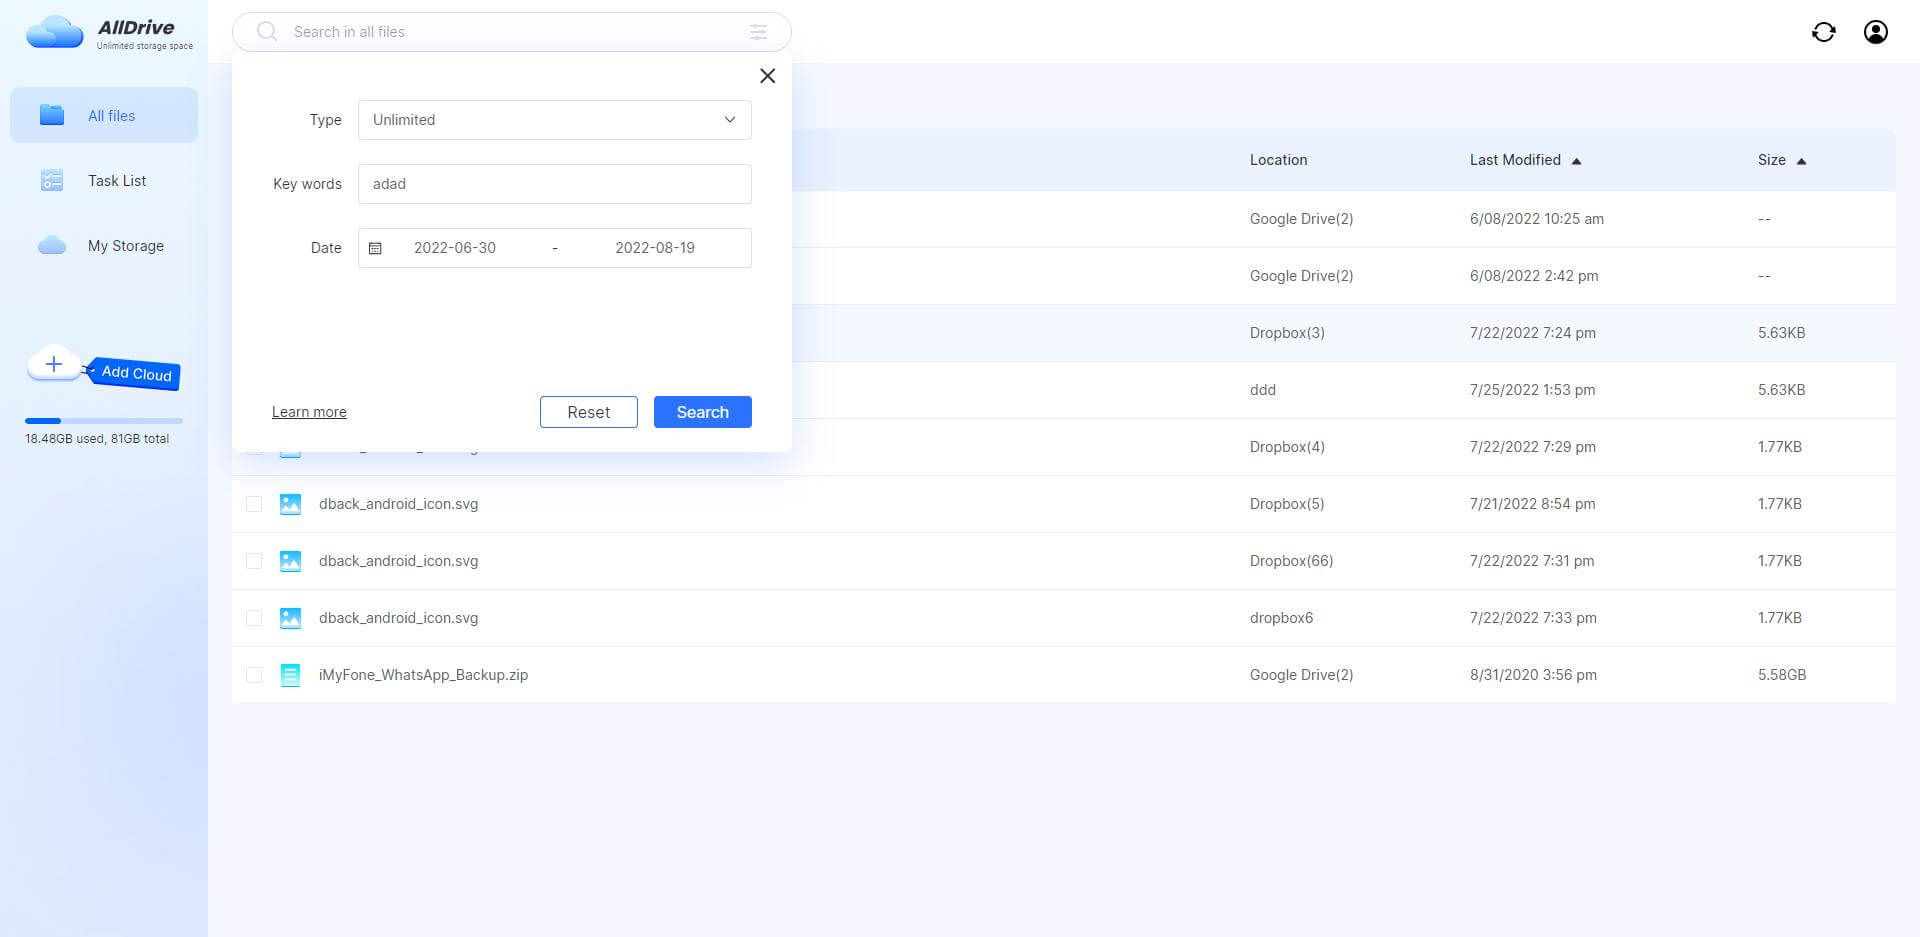The image size is (1920, 937).
Task: Click the blue Search button
Action: [703, 412]
